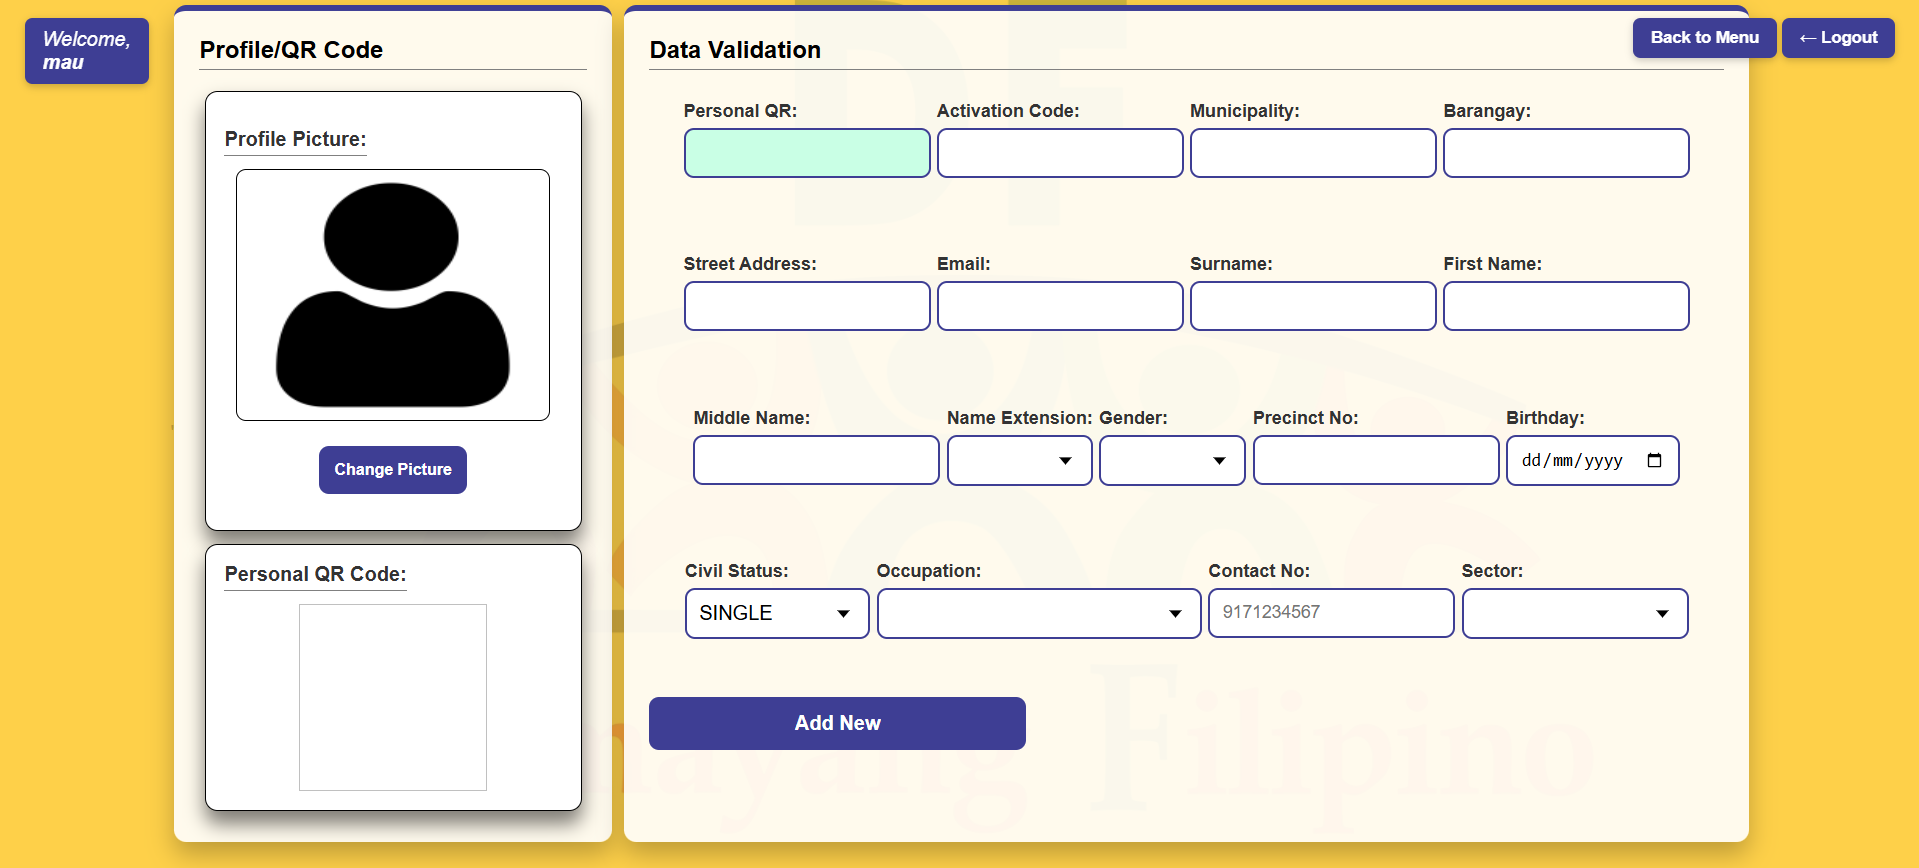This screenshot has height=868, width=1919.
Task: Click the profile picture avatar image
Action: 393,295
